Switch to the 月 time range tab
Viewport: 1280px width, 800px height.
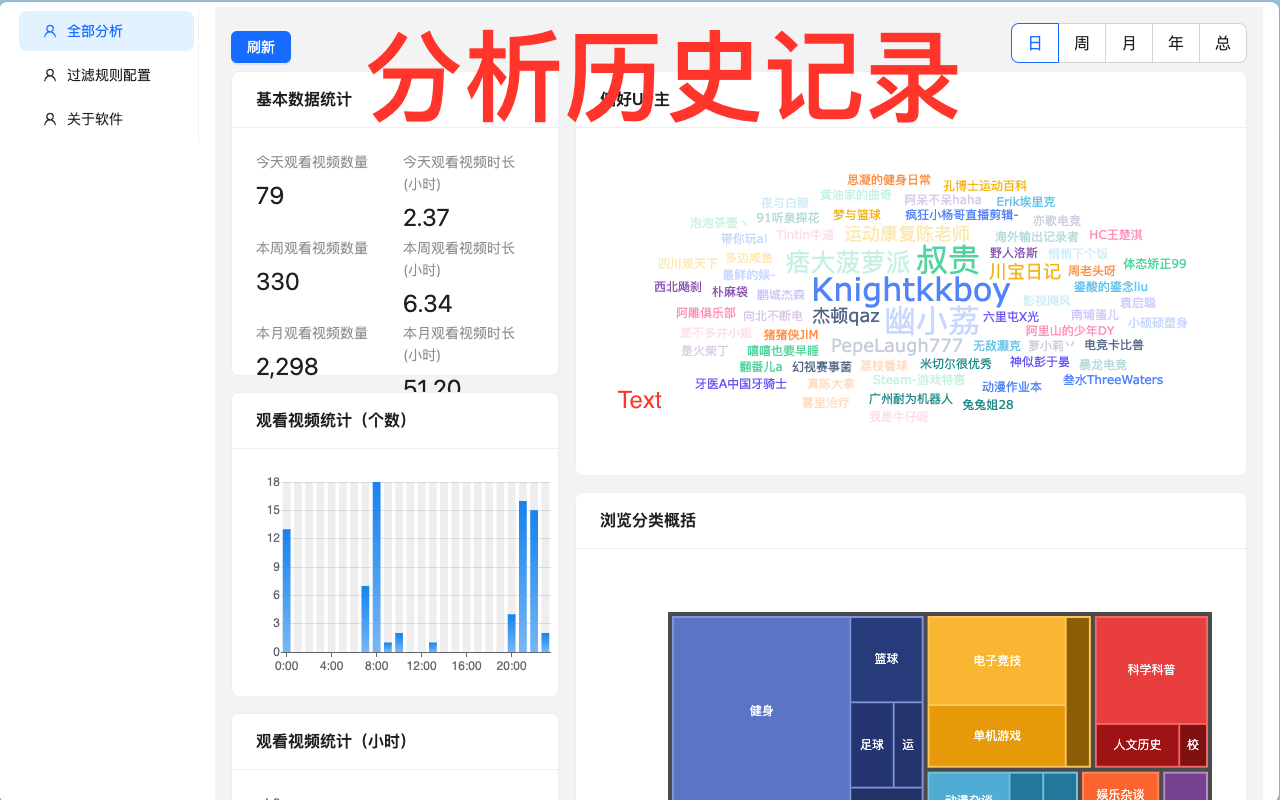point(1128,43)
